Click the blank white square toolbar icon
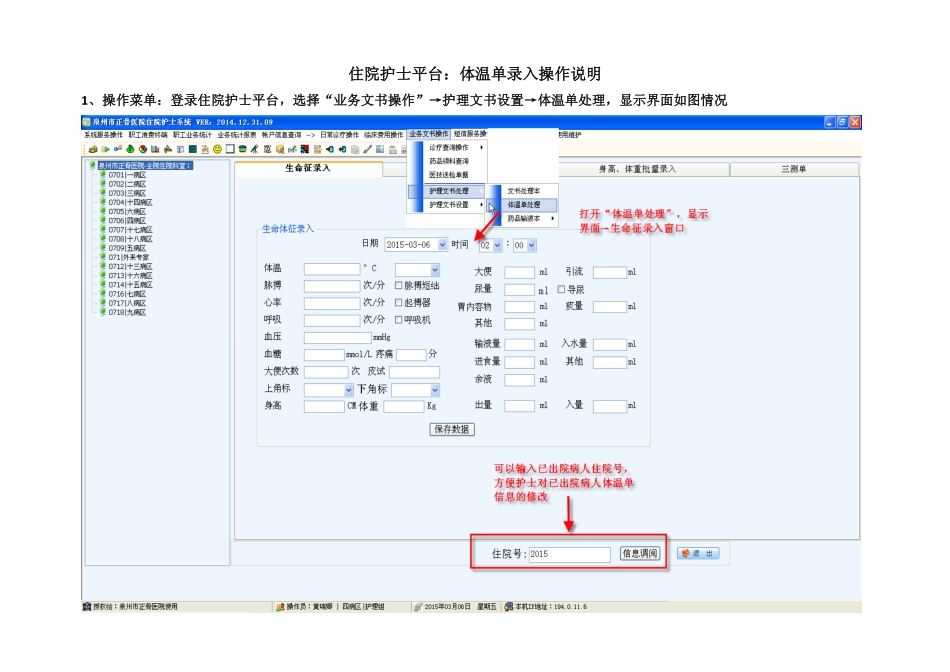 [x=230, y=149]
